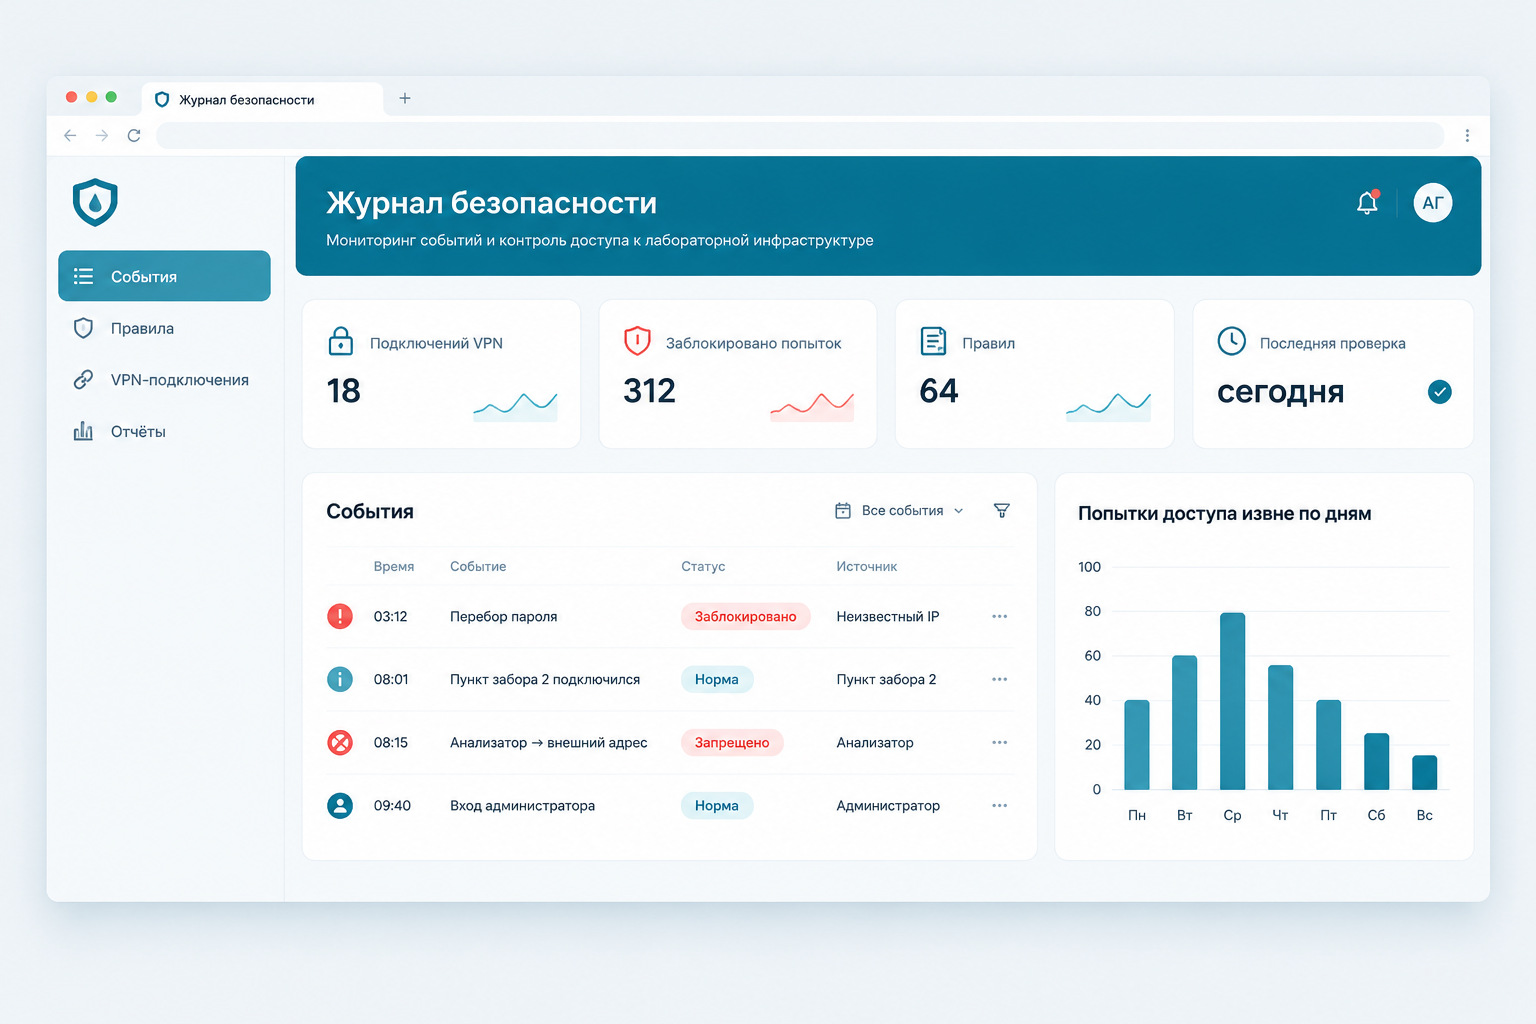Click the user icon for Вход администратора
The width and height of the screenshot is (1536, 1024).
pyautogui.click(x=340, y=806)
